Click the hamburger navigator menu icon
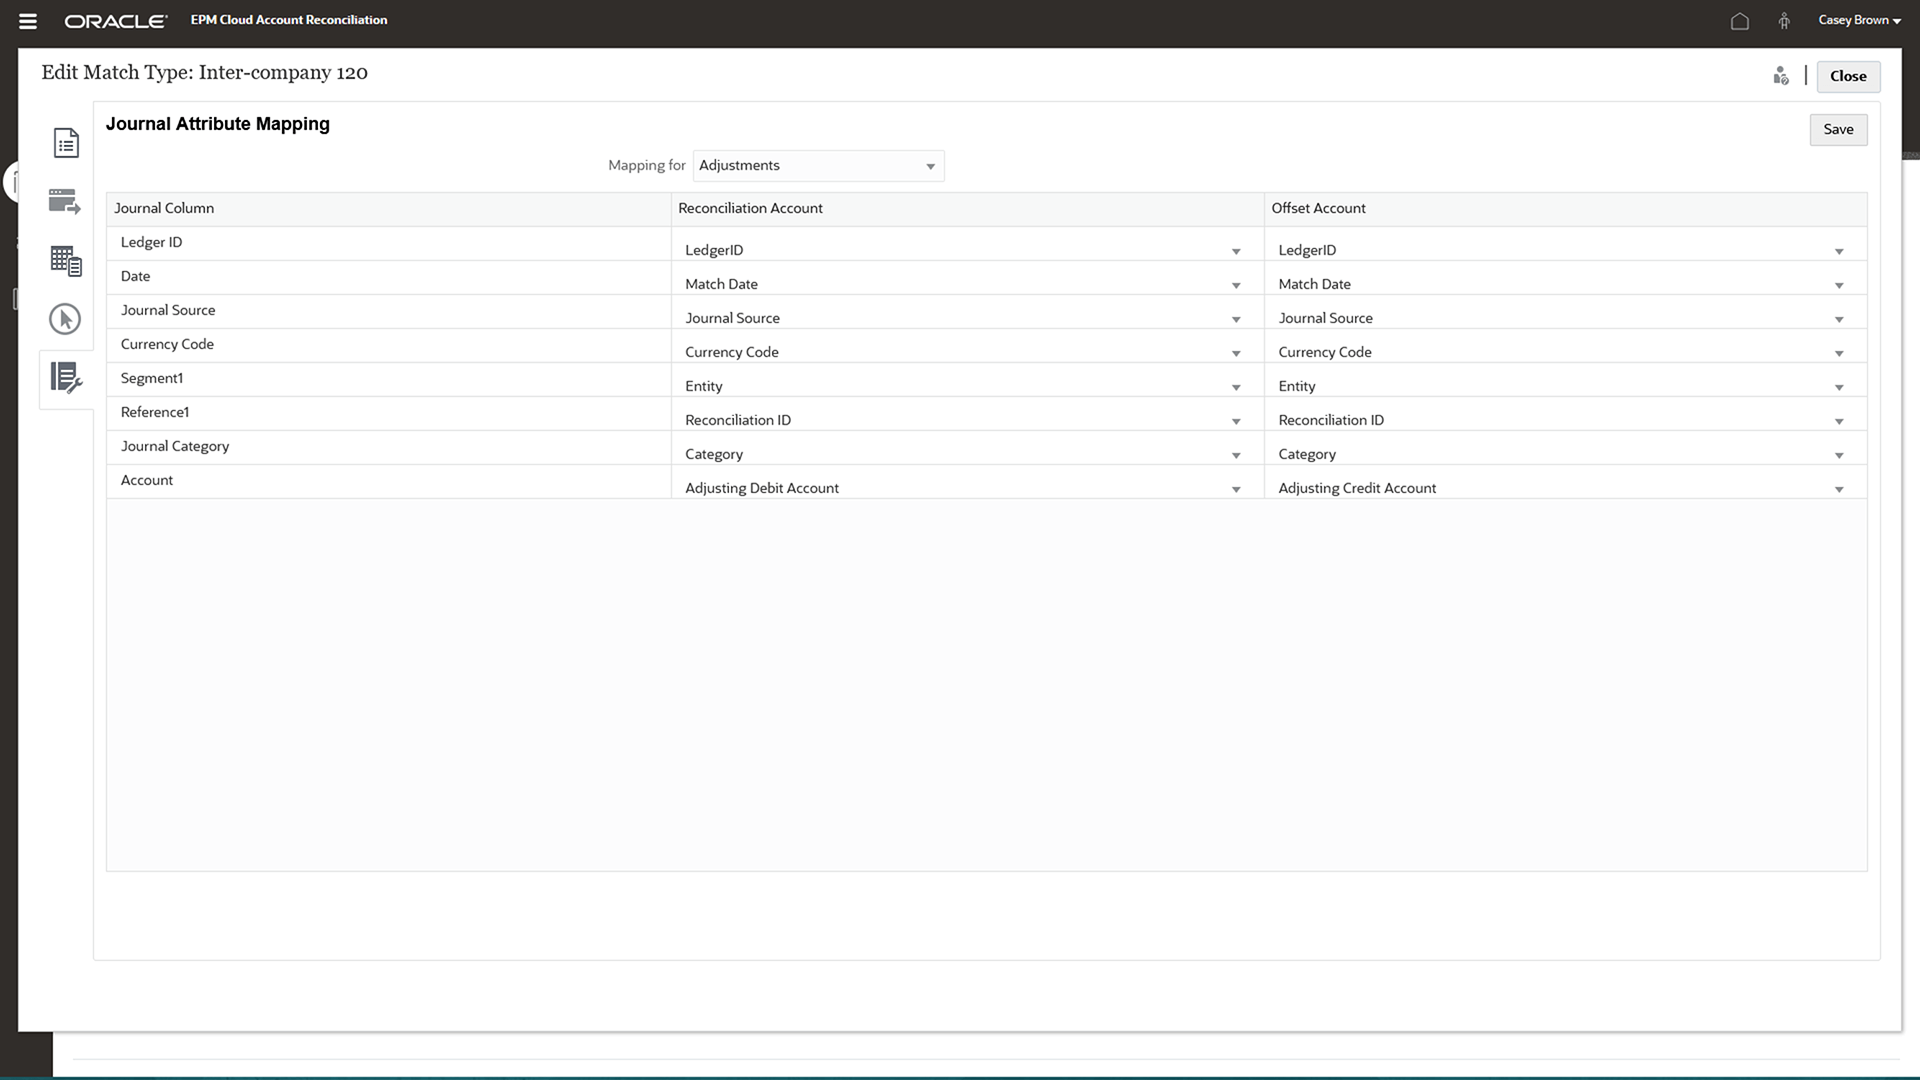The width and height of the screenshot is (1920, 1080). (28, 21)
